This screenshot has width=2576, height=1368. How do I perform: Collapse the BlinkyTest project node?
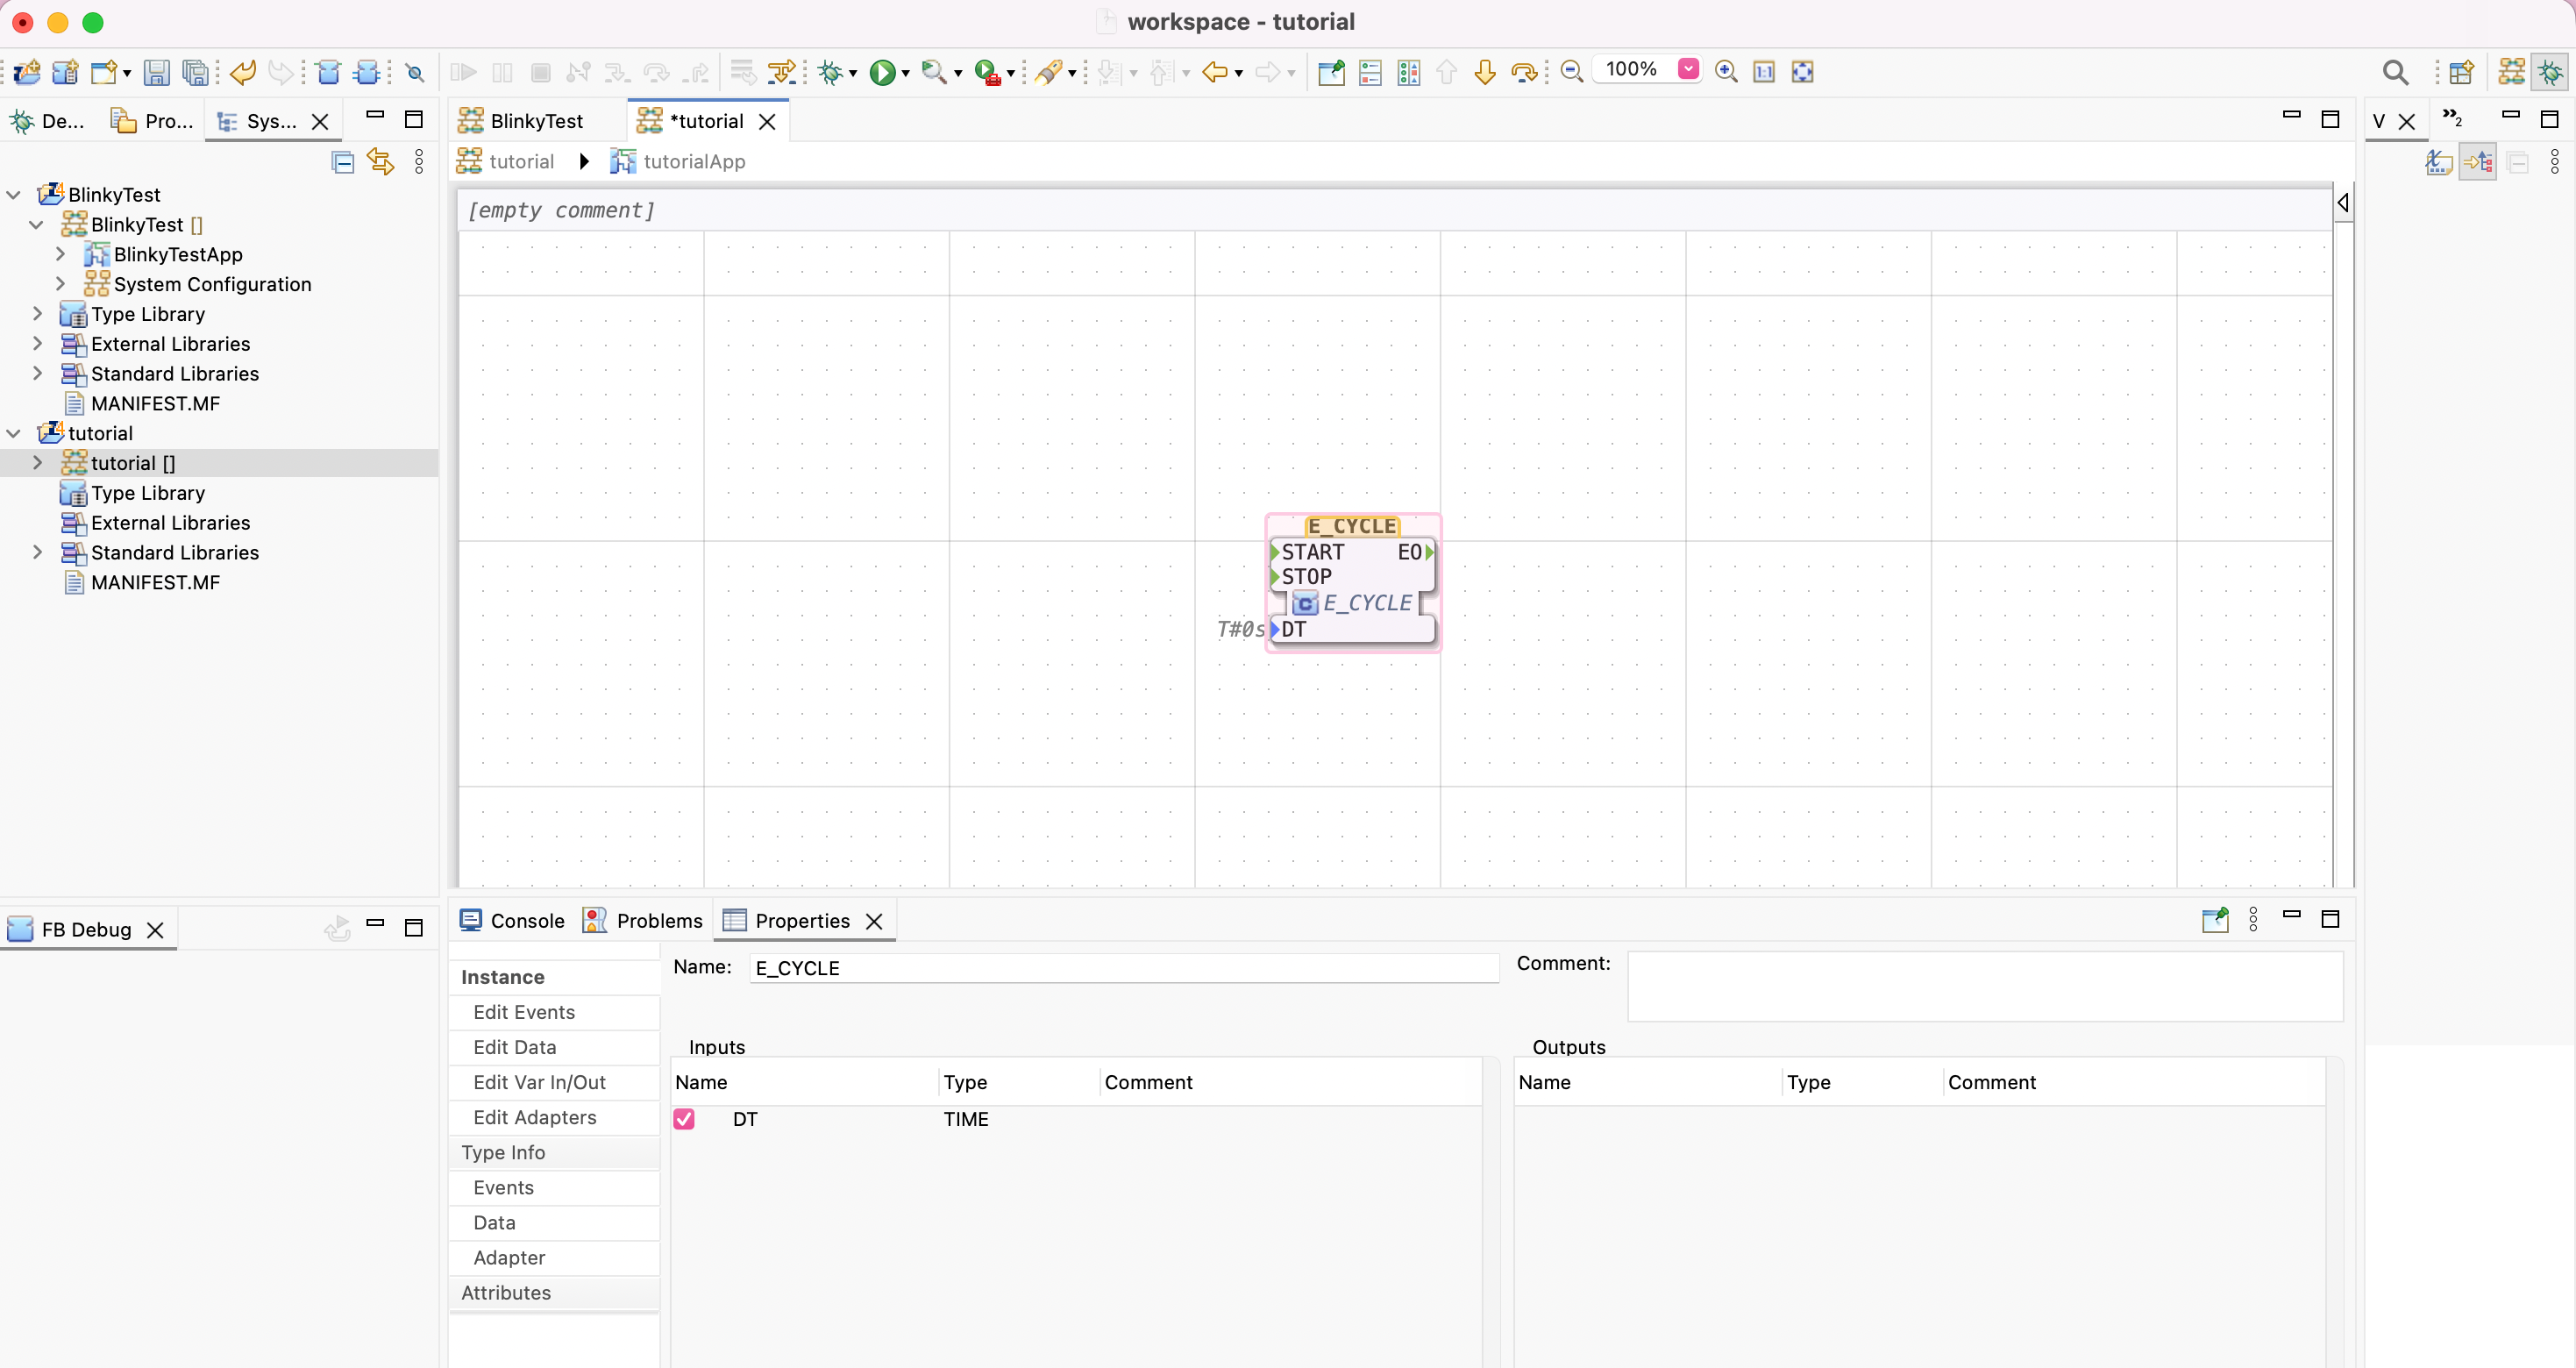pos(14,195)
